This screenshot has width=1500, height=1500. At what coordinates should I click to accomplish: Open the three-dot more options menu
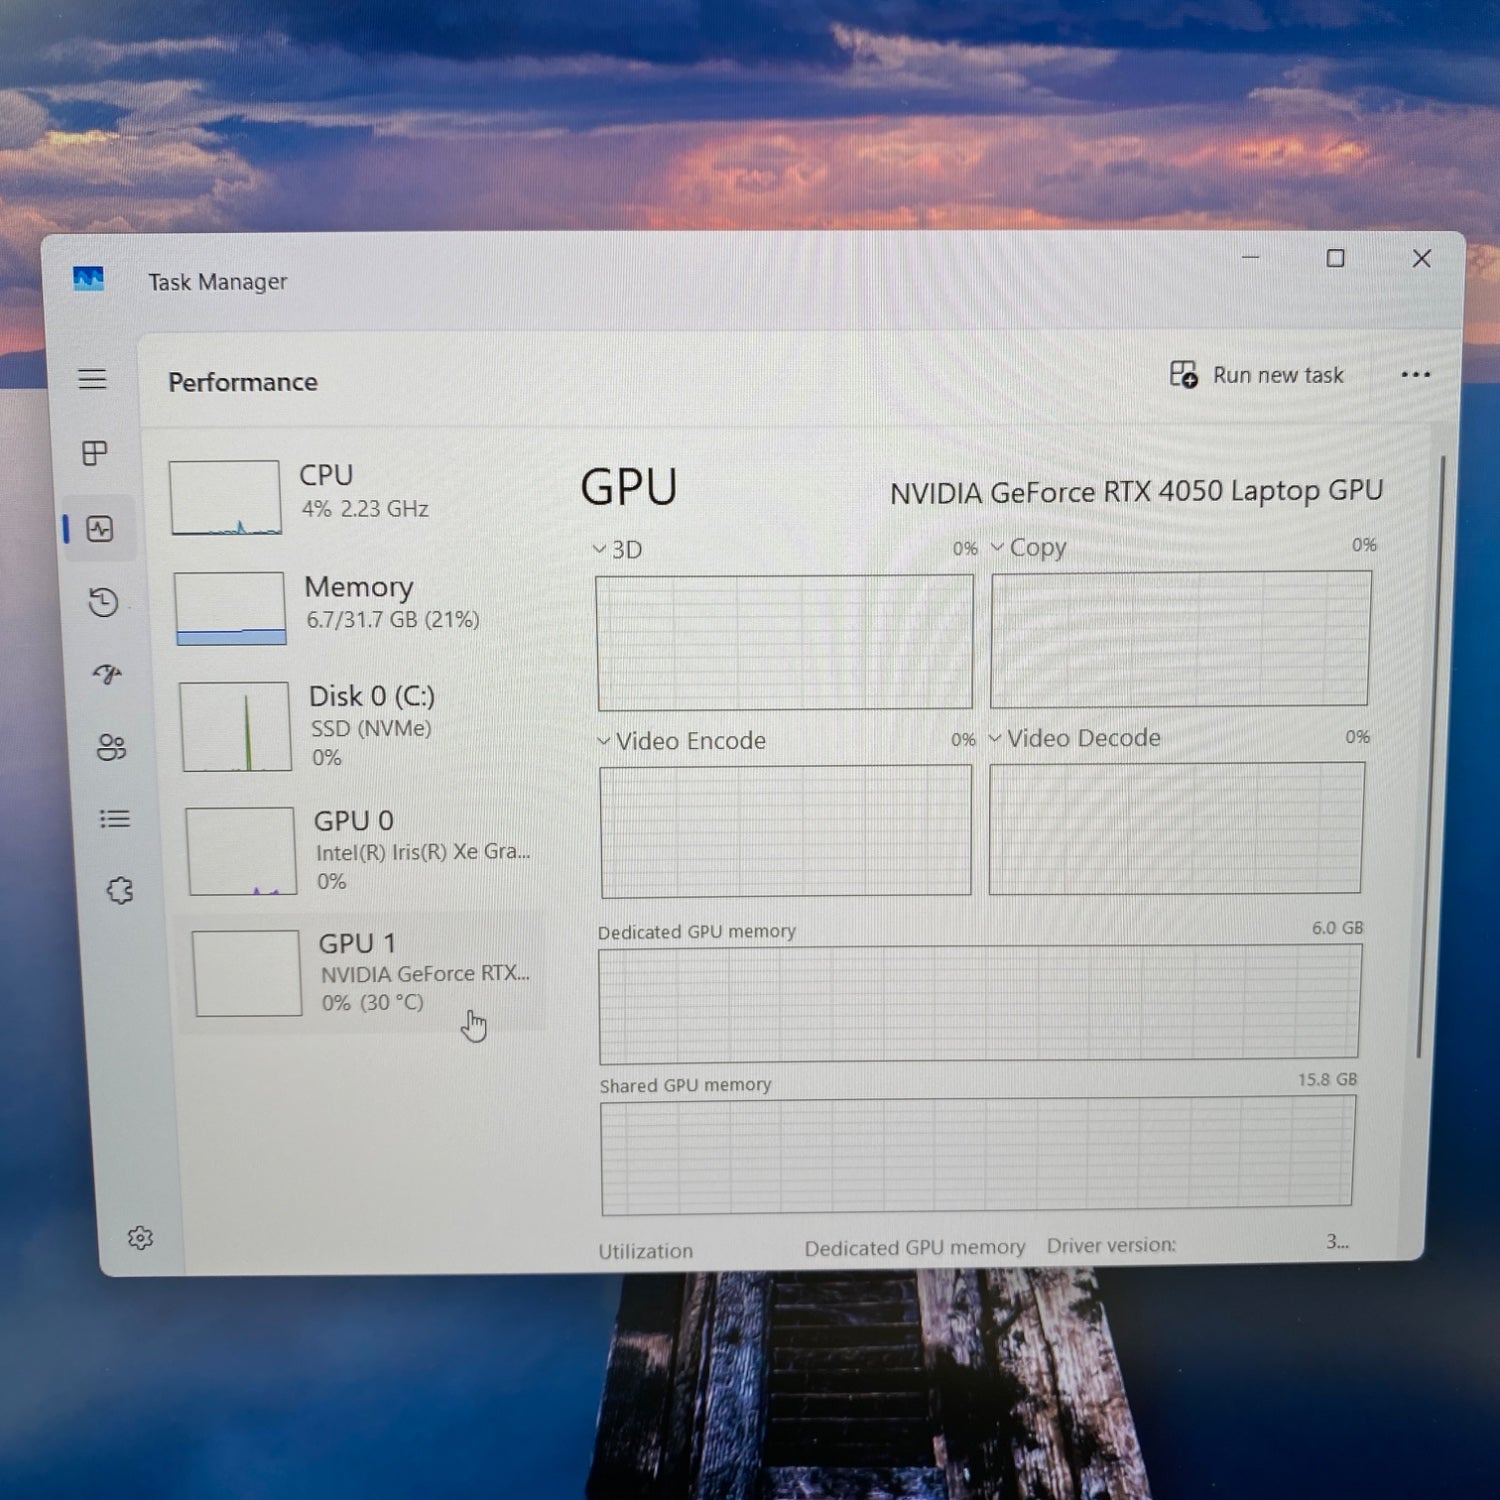(1415, 375)
